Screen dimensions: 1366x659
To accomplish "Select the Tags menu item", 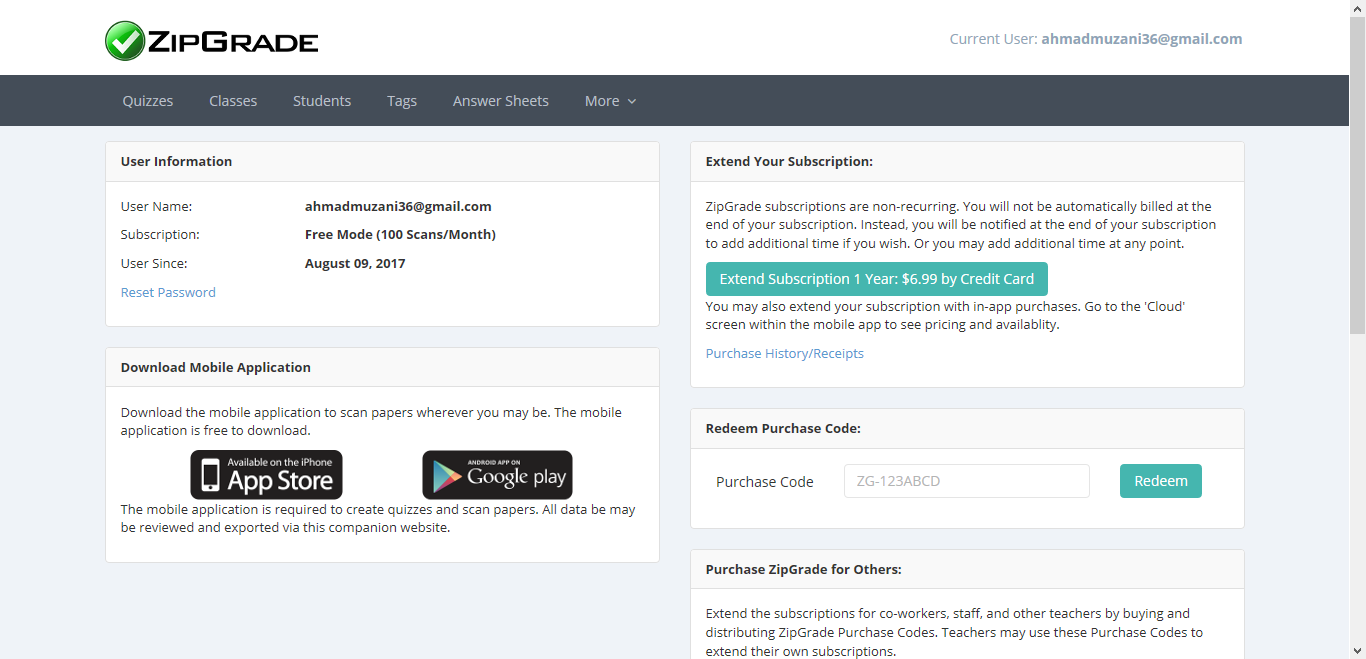I will (402, 101).
